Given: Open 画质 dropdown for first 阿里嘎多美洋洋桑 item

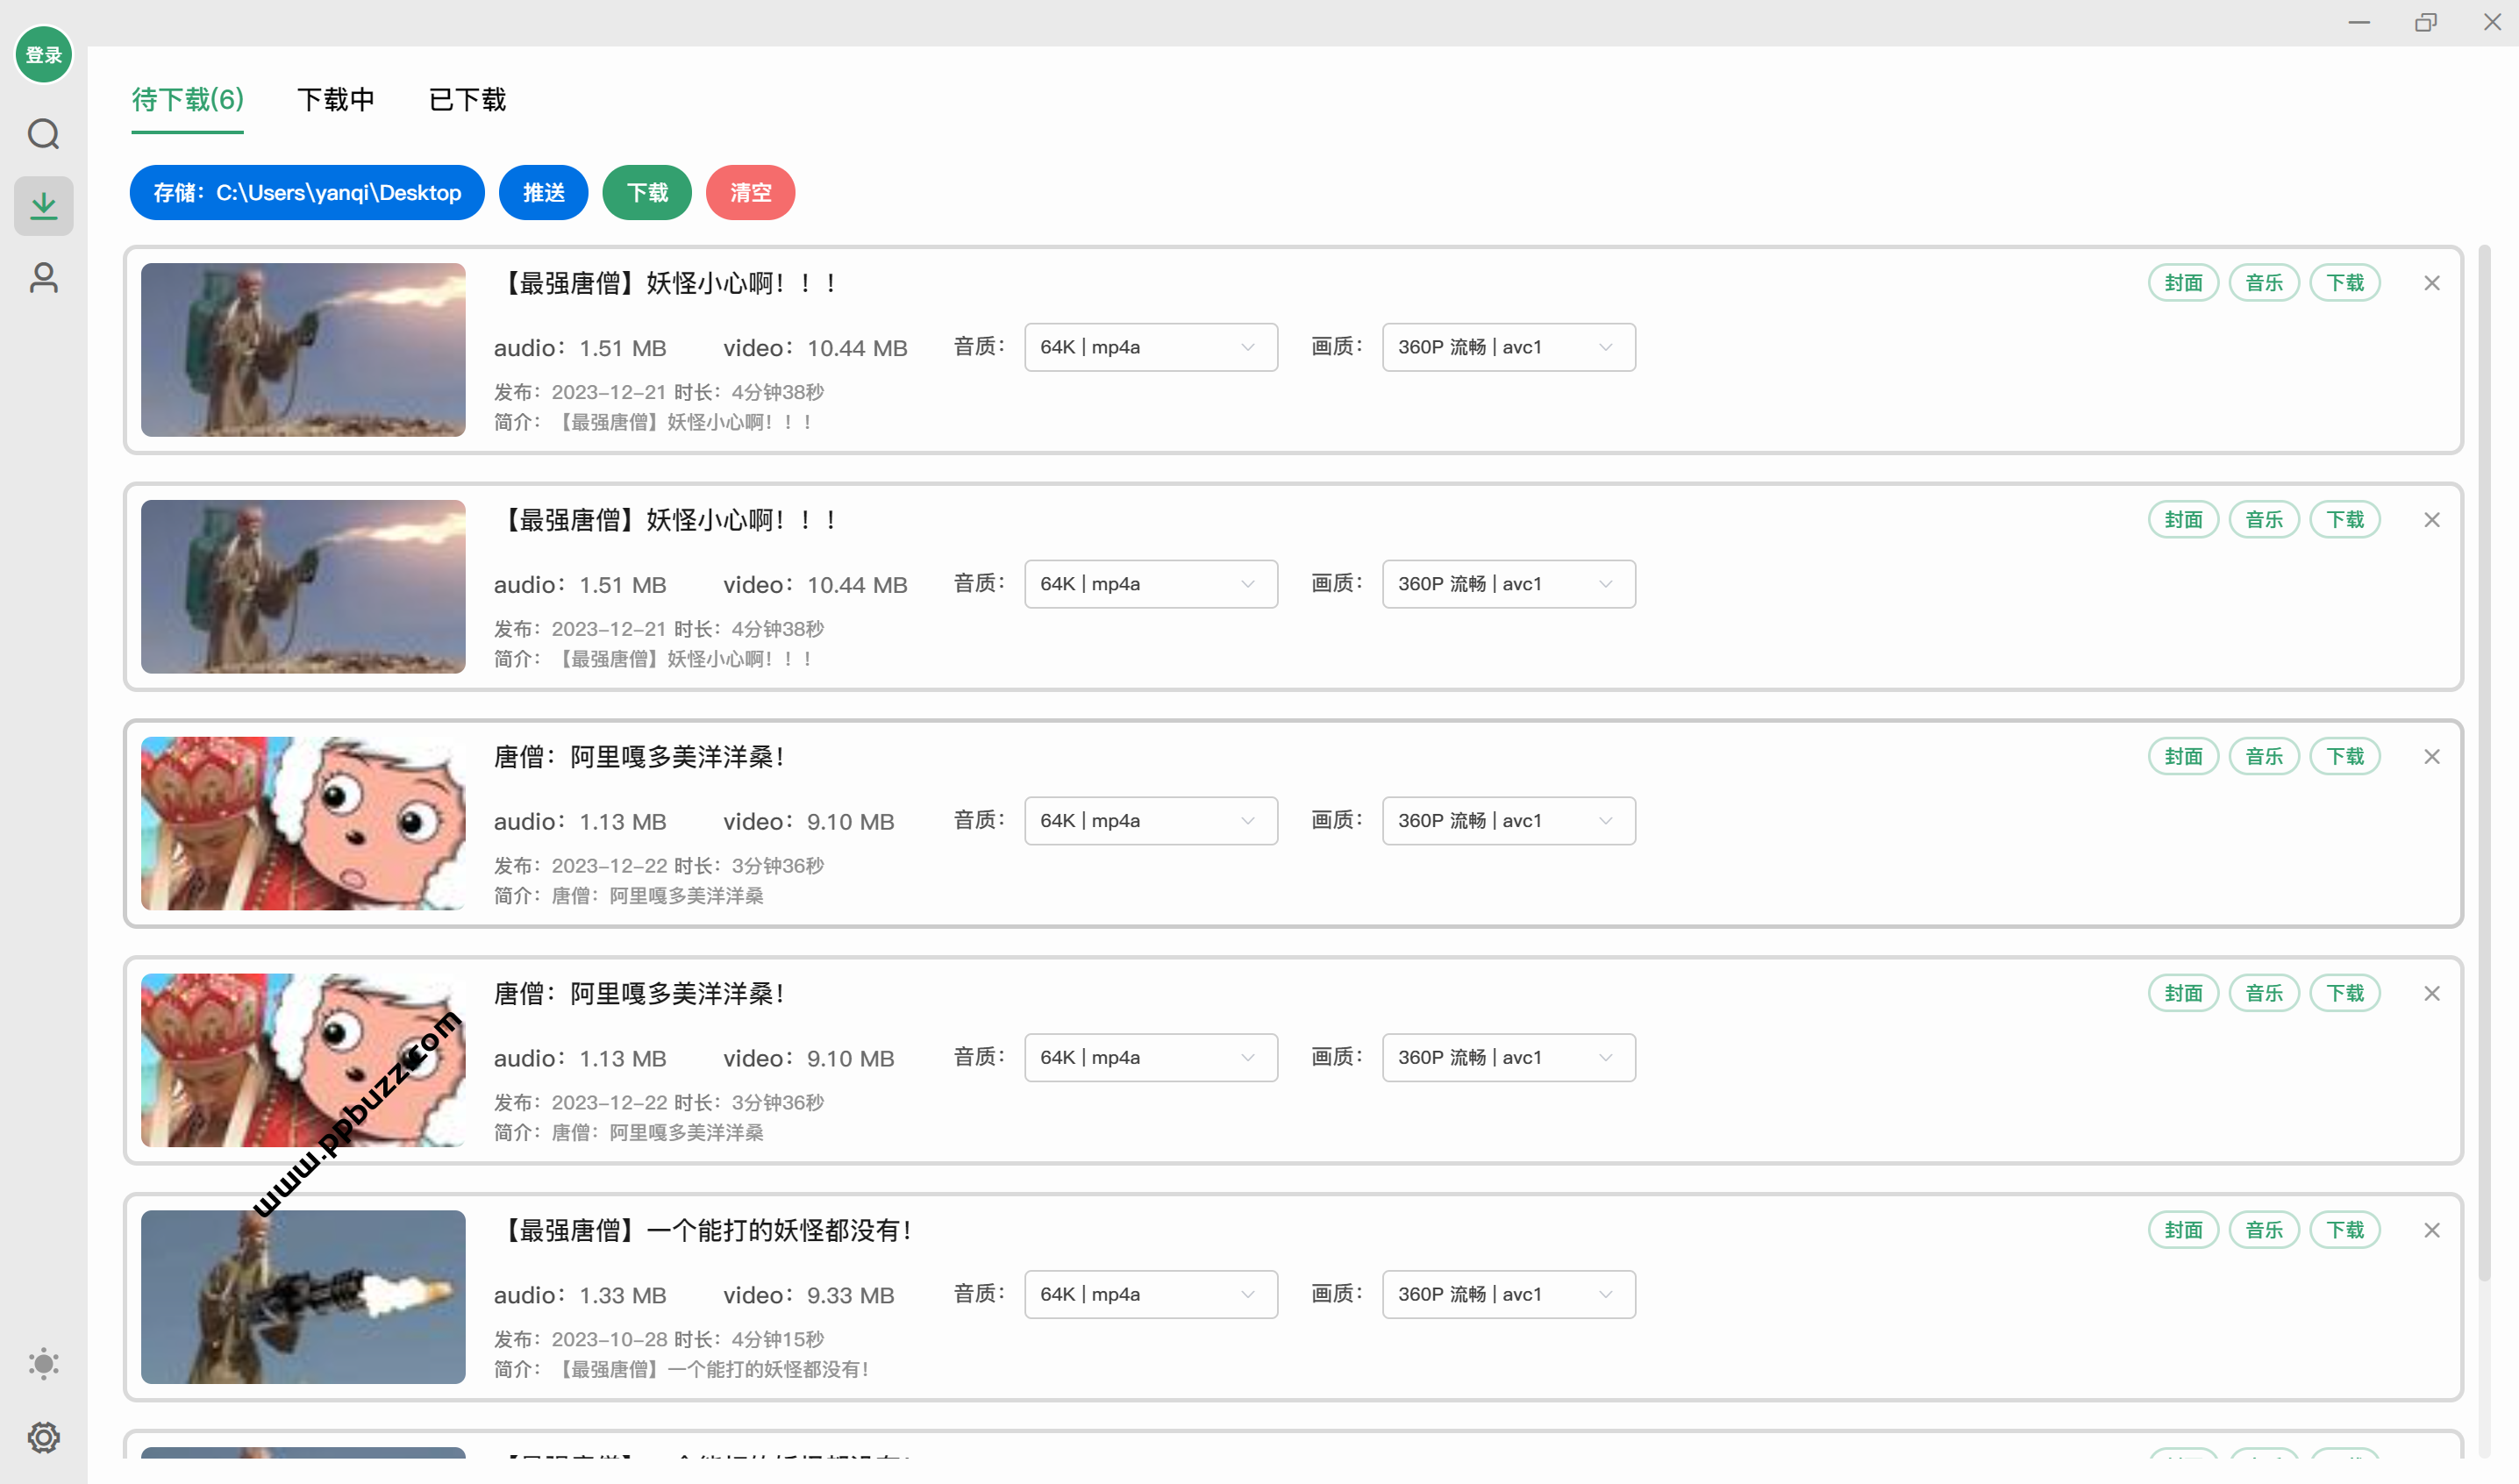Looking at the screenshot, I should coord(1509,821).
